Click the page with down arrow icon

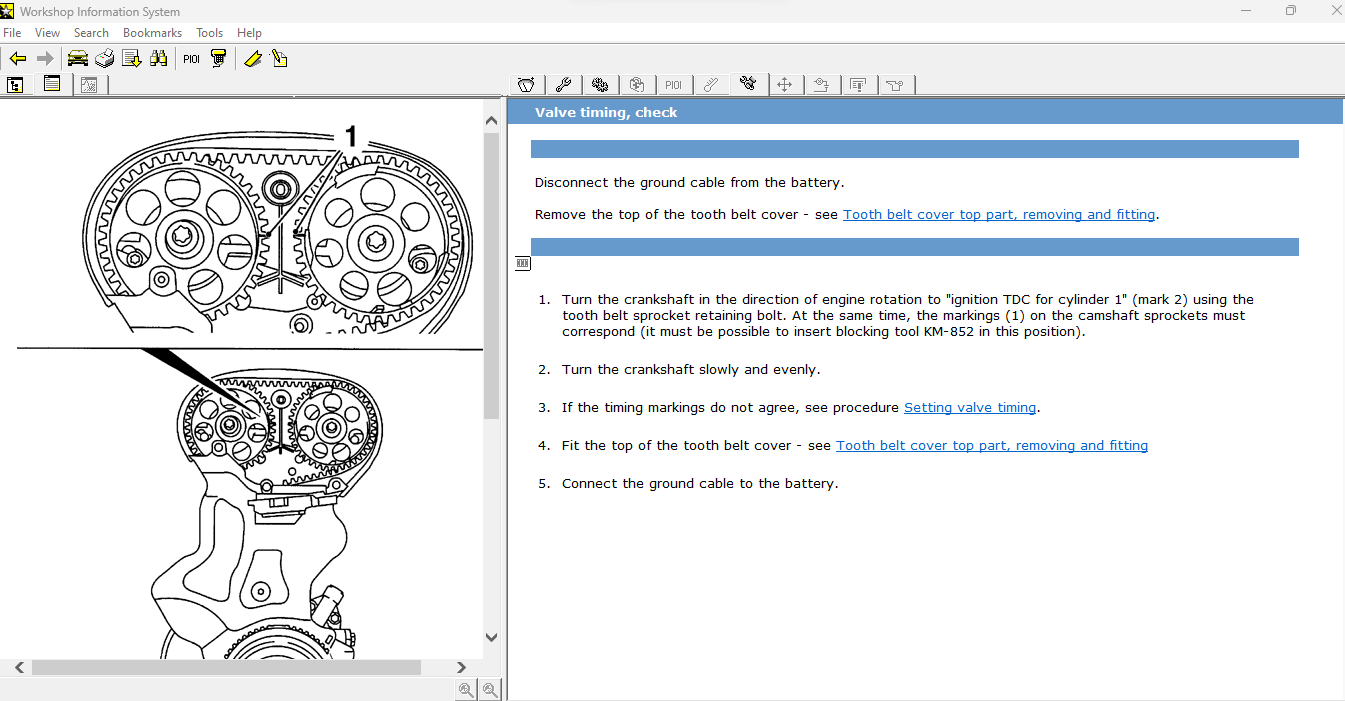point(131,59)
